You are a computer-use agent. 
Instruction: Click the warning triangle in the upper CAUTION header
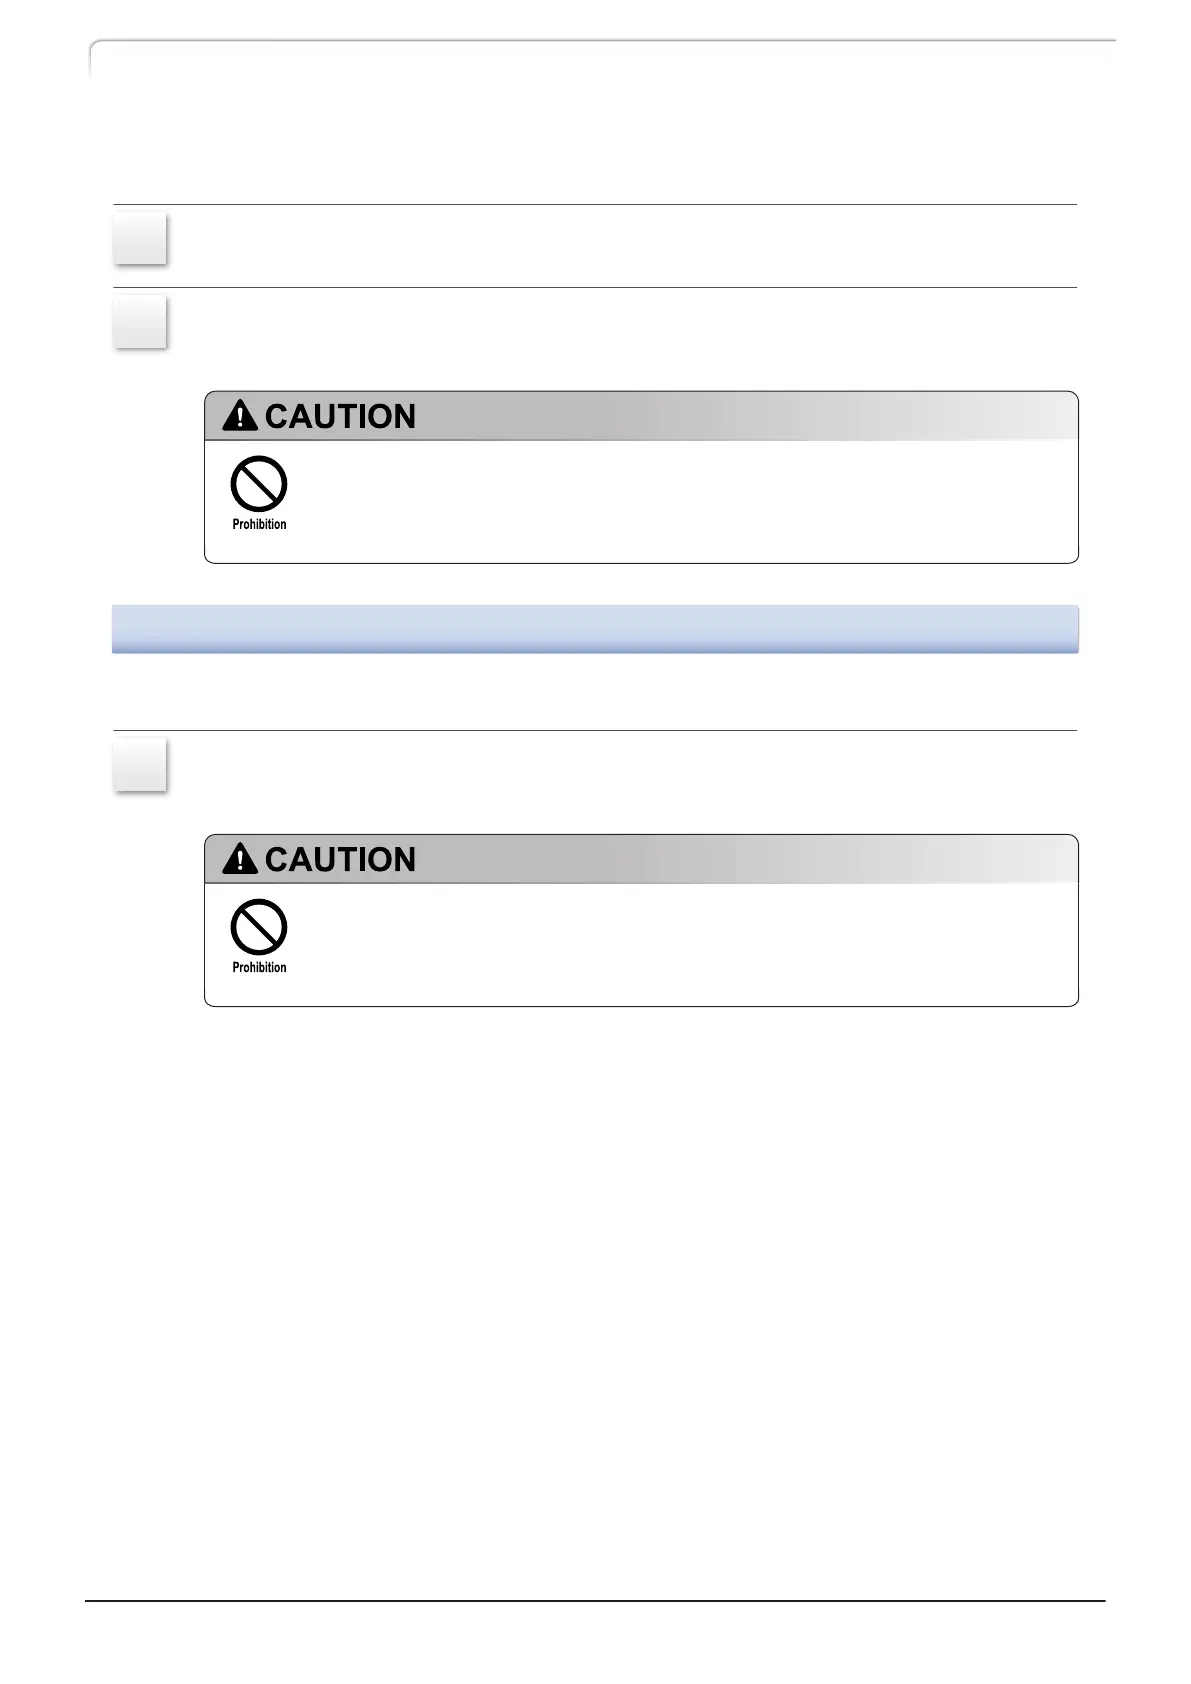(x=240, y=416)
